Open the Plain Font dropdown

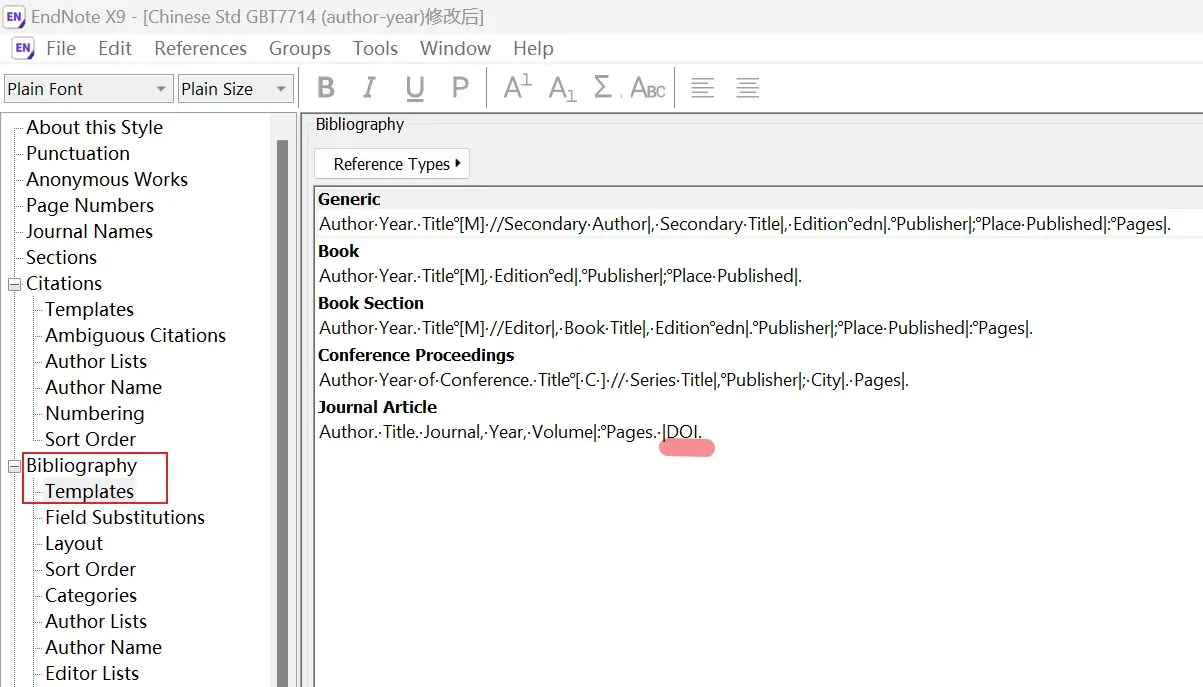(x=88, y=89)
